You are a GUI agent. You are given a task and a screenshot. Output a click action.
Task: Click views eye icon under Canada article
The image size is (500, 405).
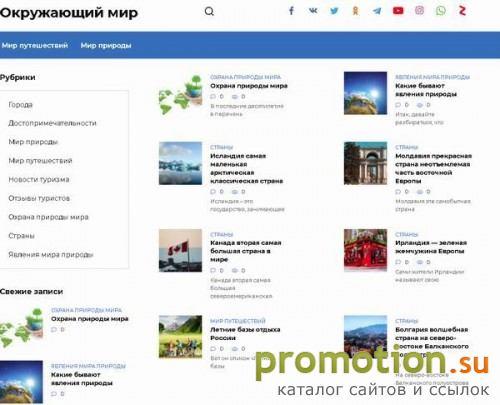[x=235, y=270]
